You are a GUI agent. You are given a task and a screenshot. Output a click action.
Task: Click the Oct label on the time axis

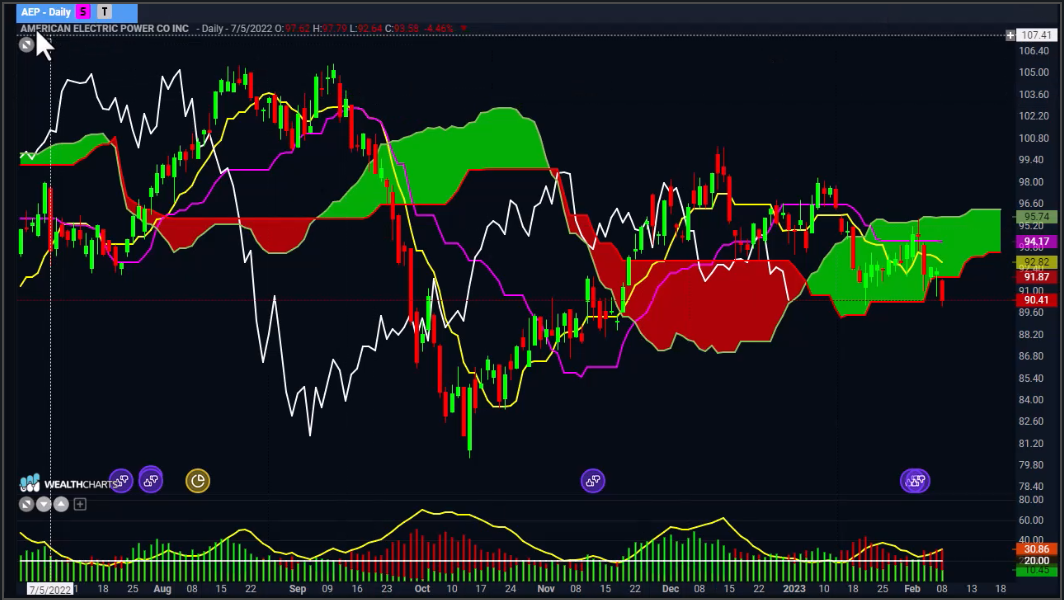pos(422,589)
